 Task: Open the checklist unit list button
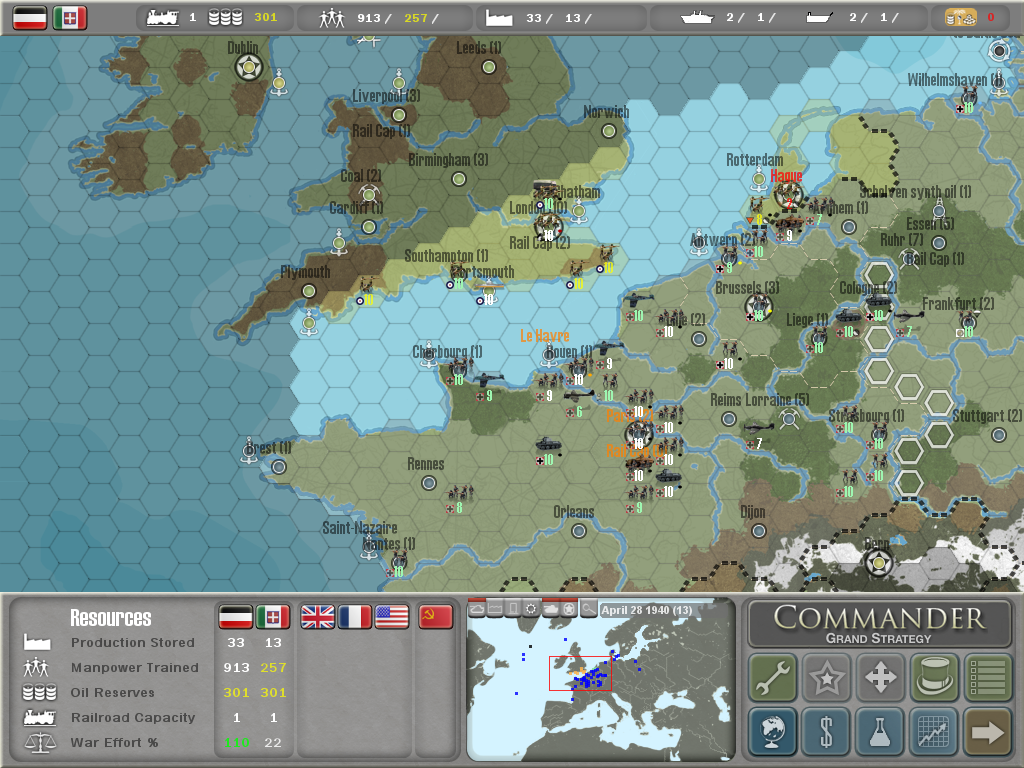tap(987, 677)
